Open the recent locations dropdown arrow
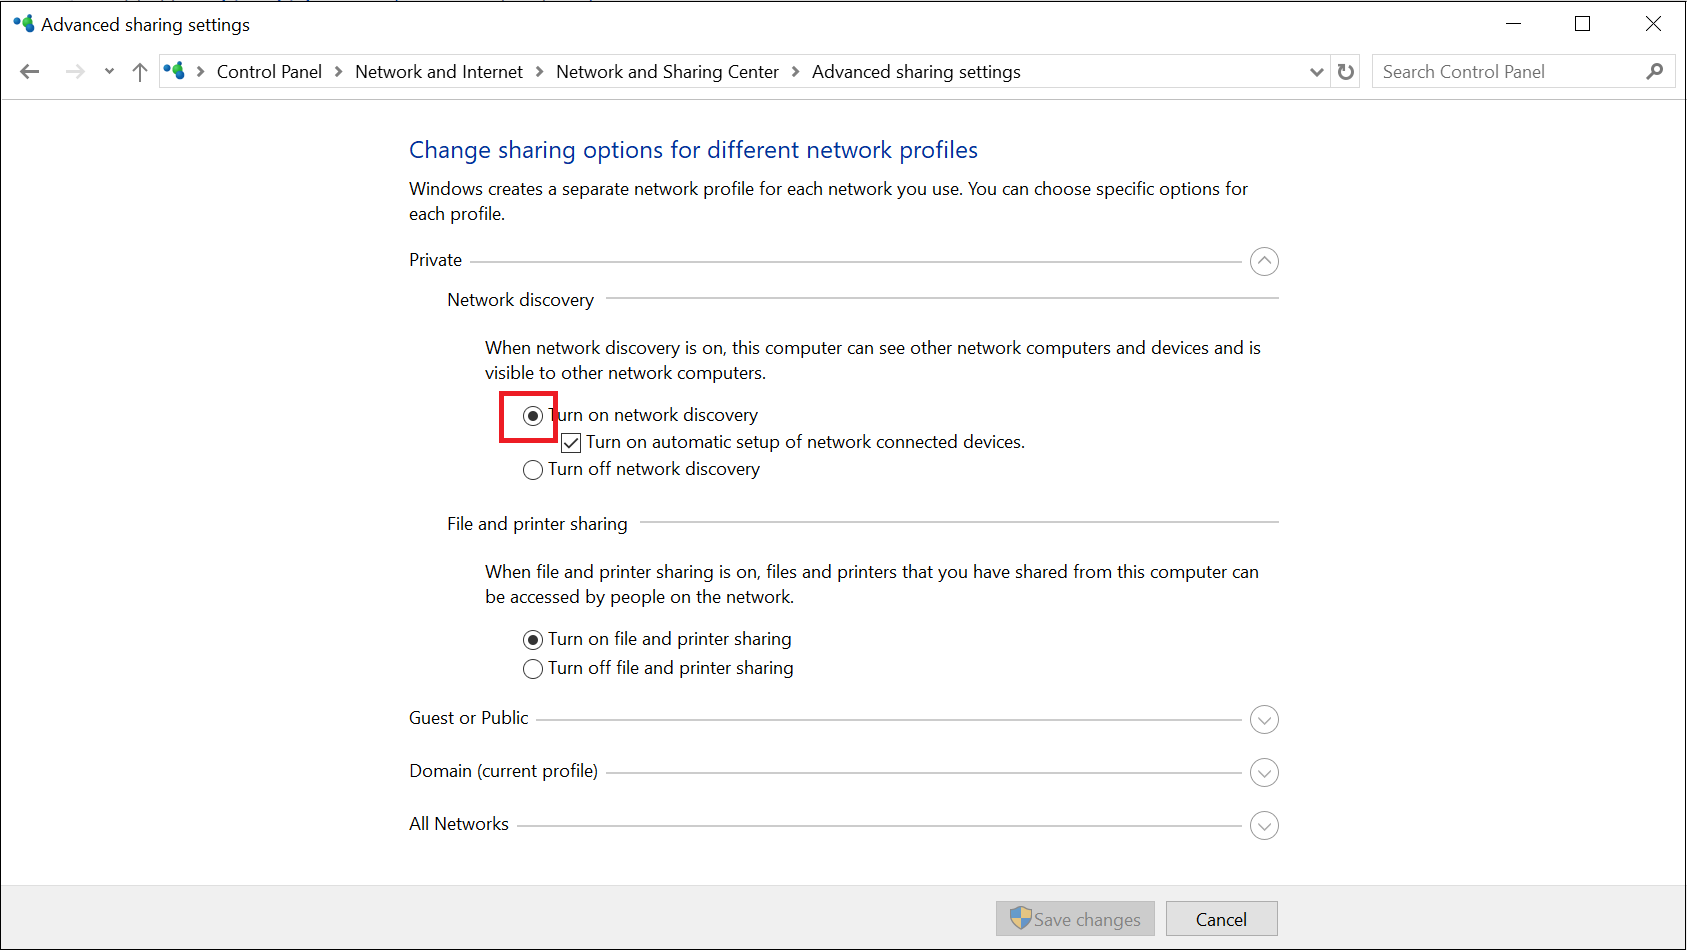 pyautogui.click(x=109, y=72)
